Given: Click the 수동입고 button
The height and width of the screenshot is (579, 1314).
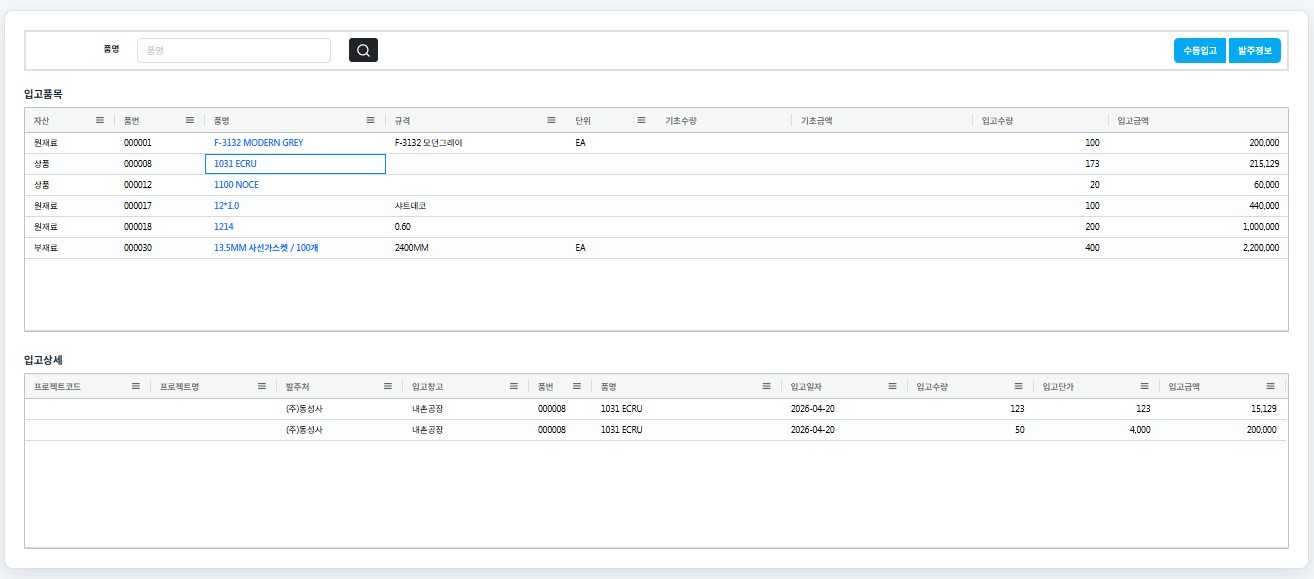Looking at the screenshot, I should (x=1199, y=50).
